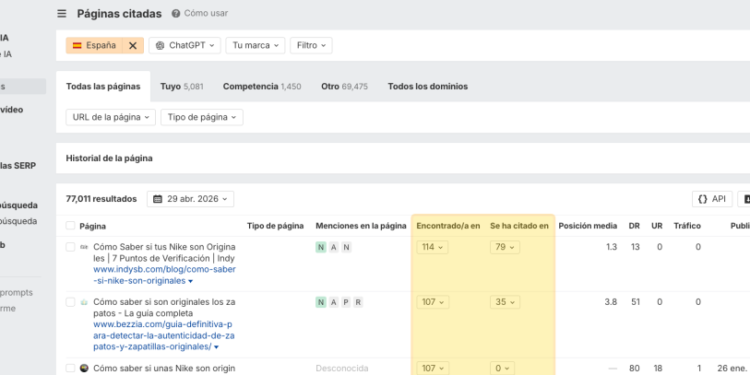Click the vídeo sidebar item
Viewport: 750px width, 375px height.
point(11,110)
